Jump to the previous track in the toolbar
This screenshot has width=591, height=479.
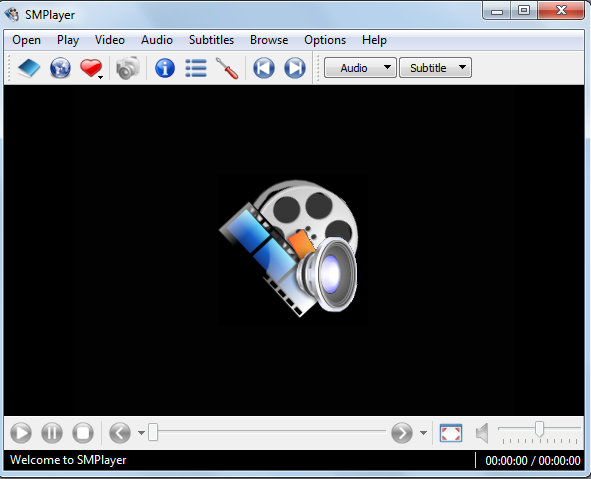(x=264, y=68)
